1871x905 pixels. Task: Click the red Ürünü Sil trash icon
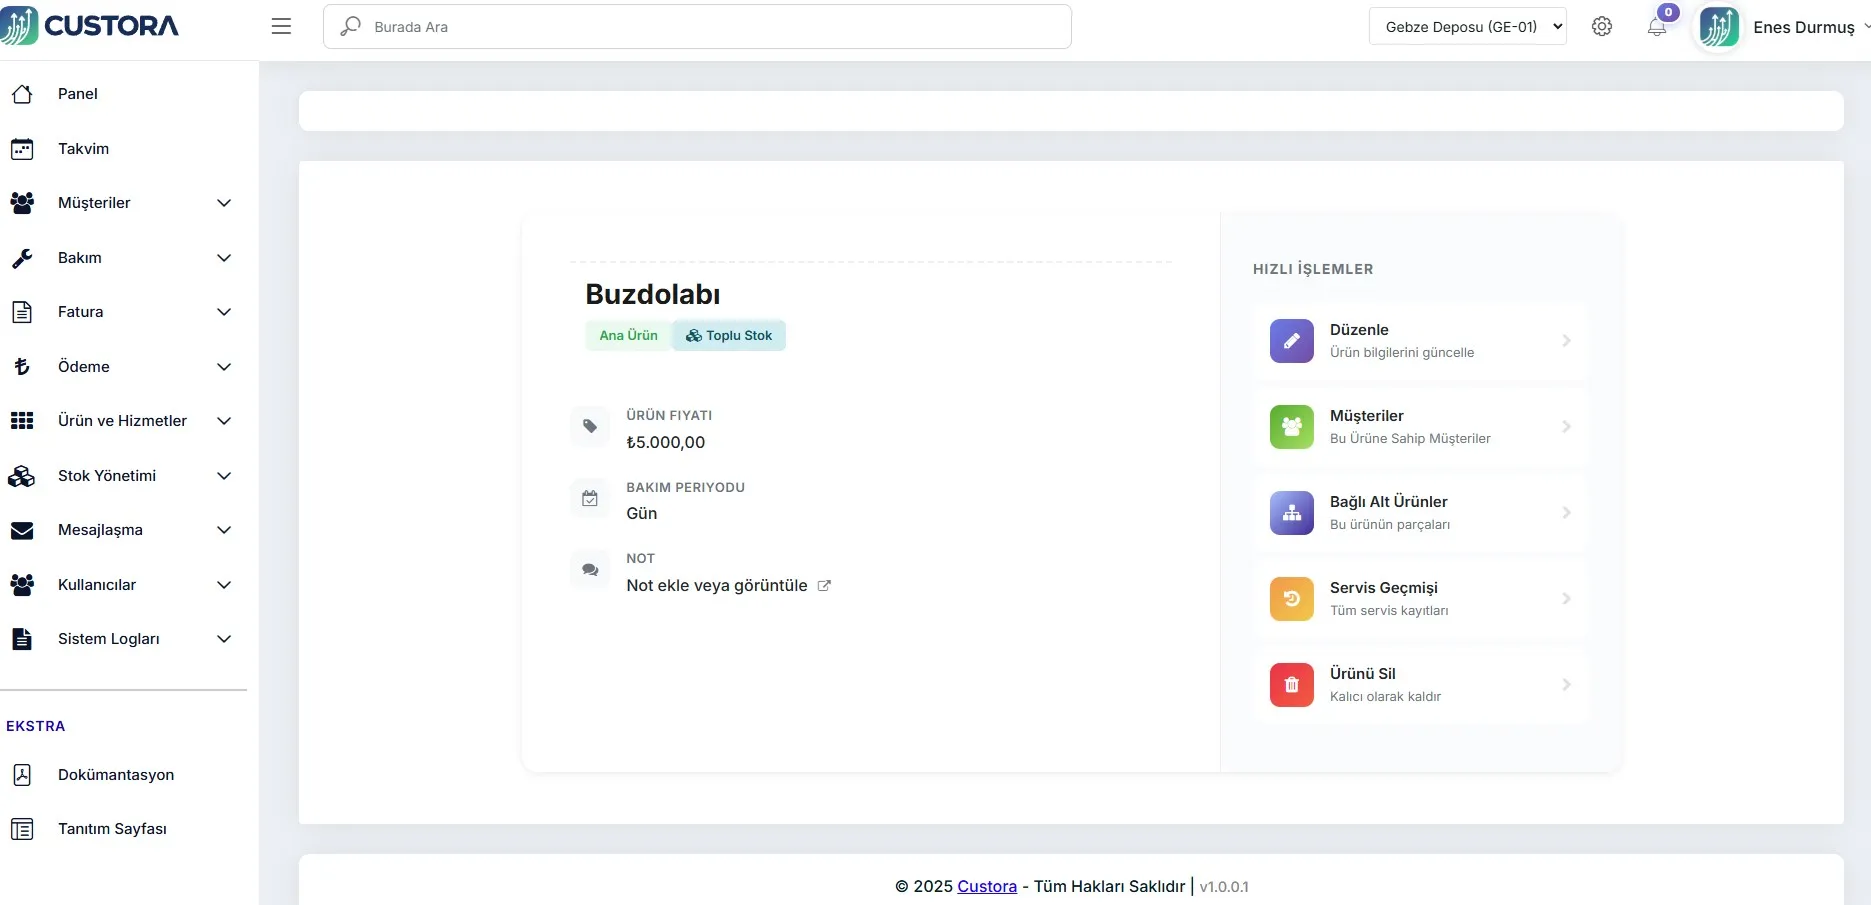pos(1291,685)
